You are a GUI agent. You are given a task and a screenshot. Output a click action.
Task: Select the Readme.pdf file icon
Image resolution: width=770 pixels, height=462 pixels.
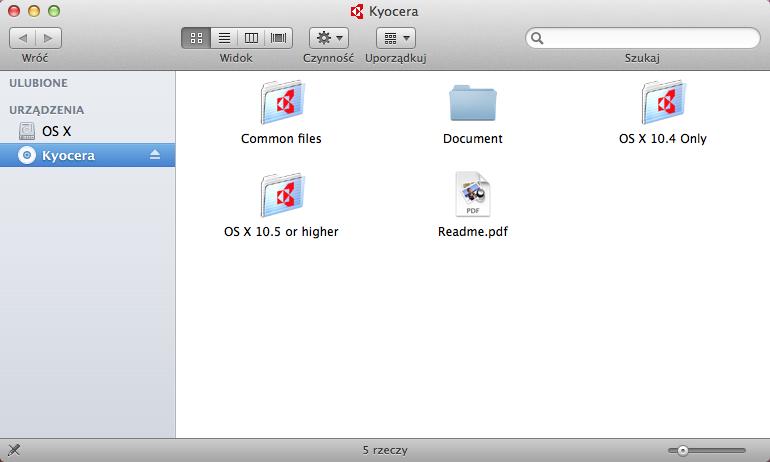(472, 194)
